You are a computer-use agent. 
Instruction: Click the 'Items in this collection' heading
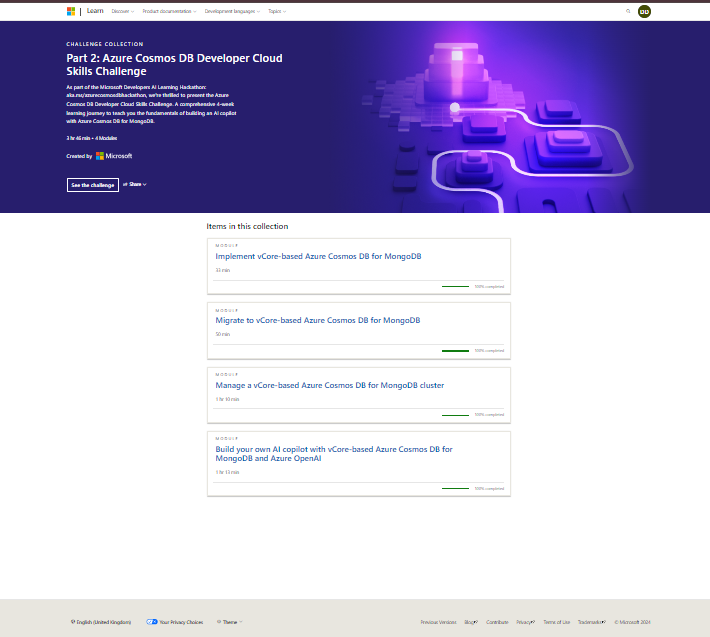(247, 226)
